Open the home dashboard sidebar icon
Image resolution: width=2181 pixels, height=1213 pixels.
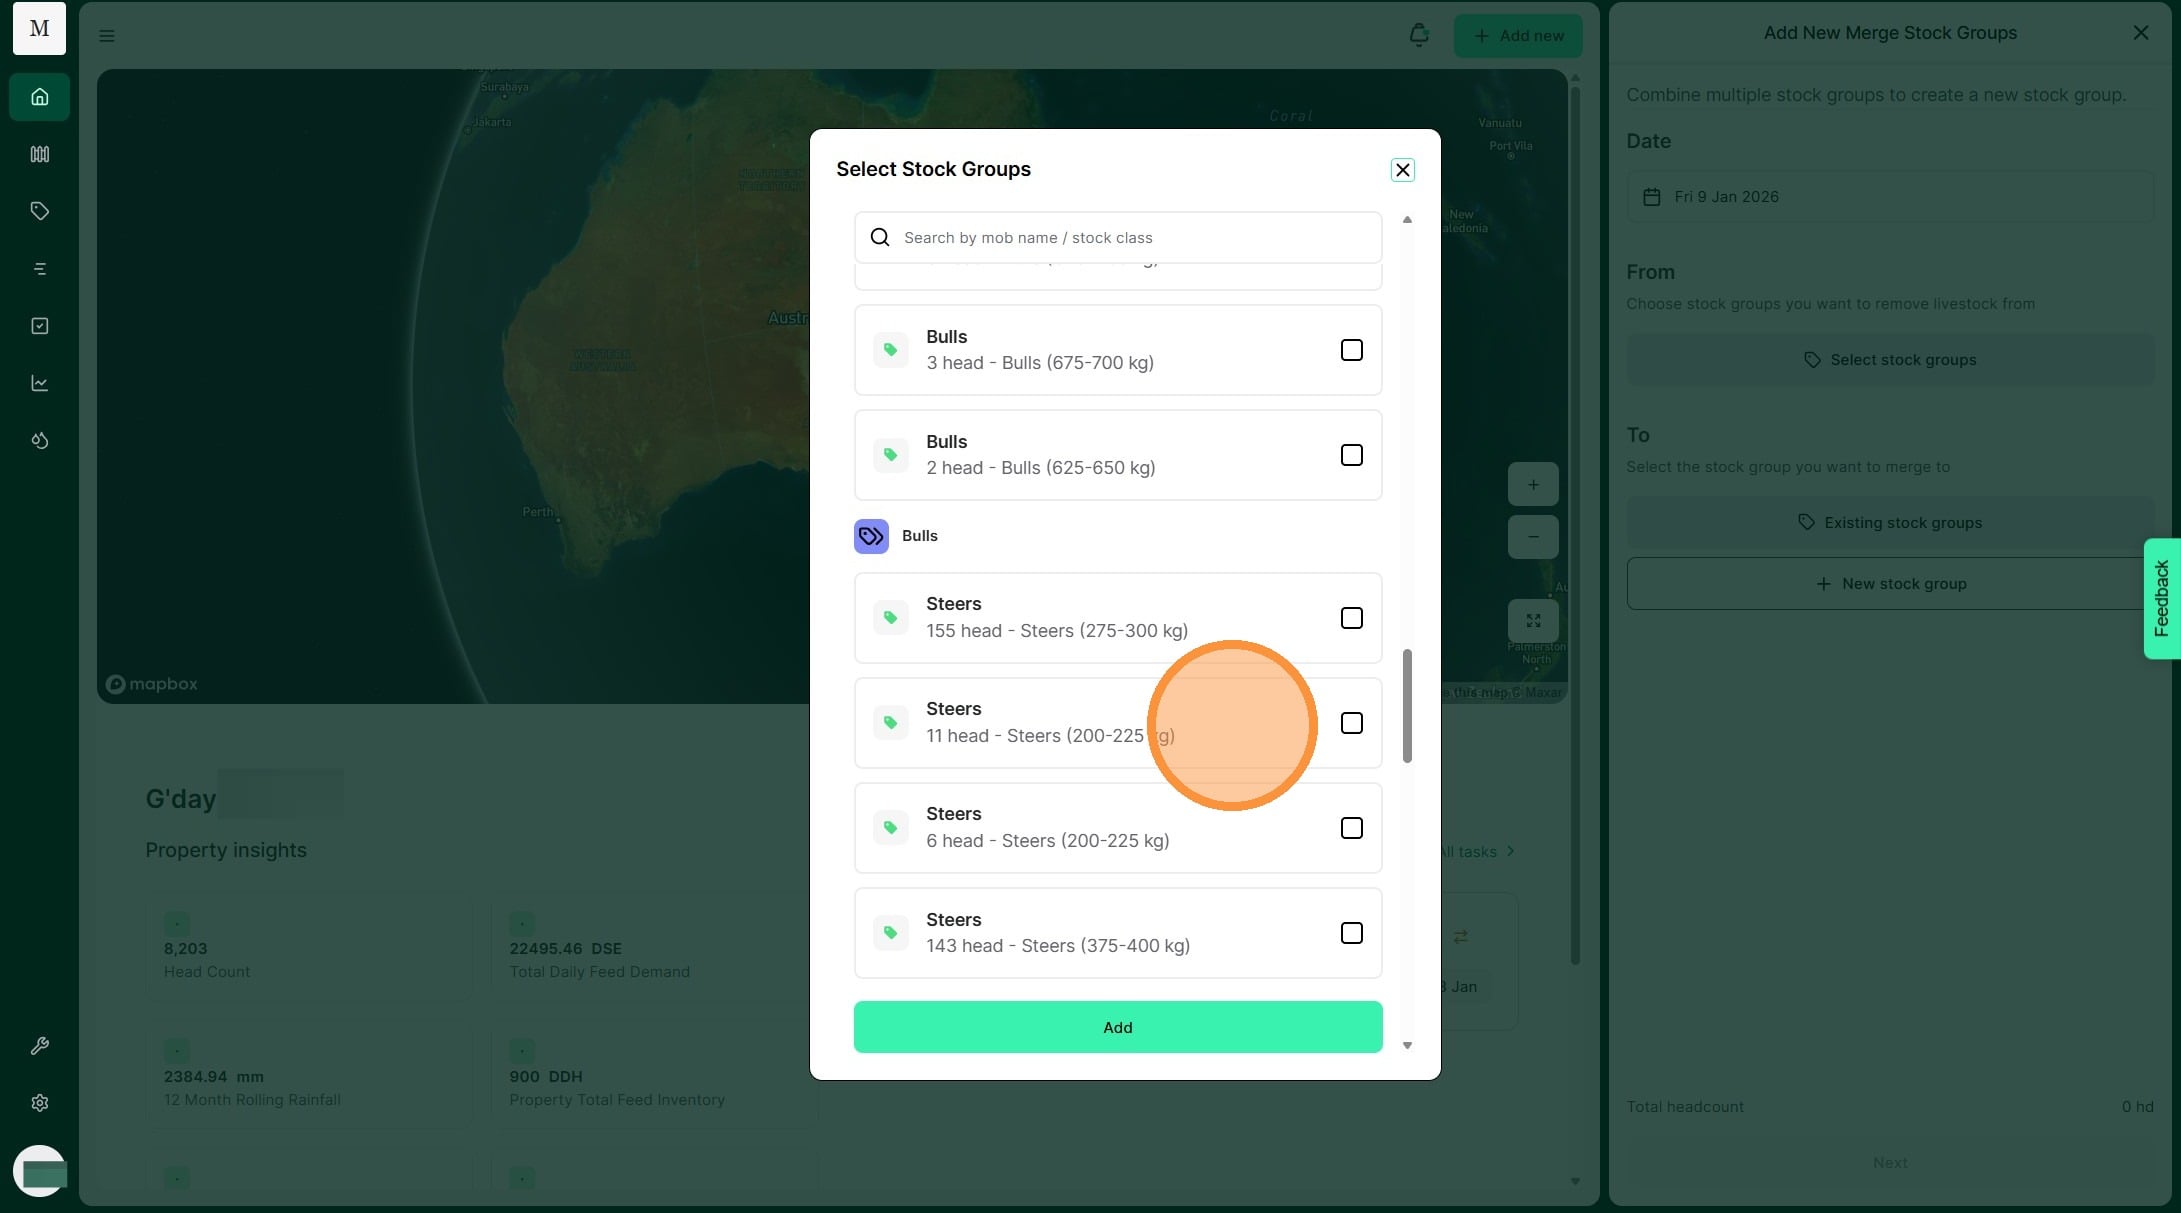40,97
